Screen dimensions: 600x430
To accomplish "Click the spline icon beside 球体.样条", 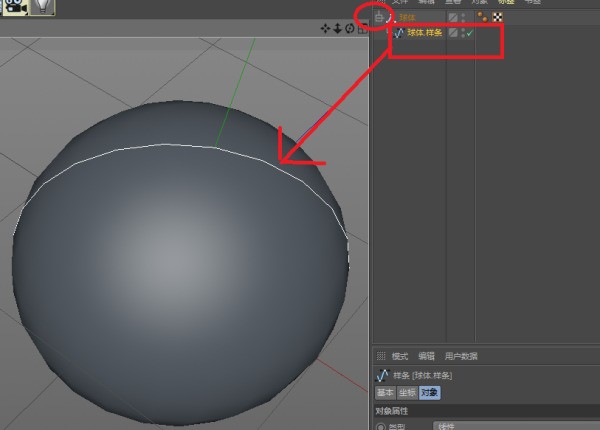I will pos(397,33).
